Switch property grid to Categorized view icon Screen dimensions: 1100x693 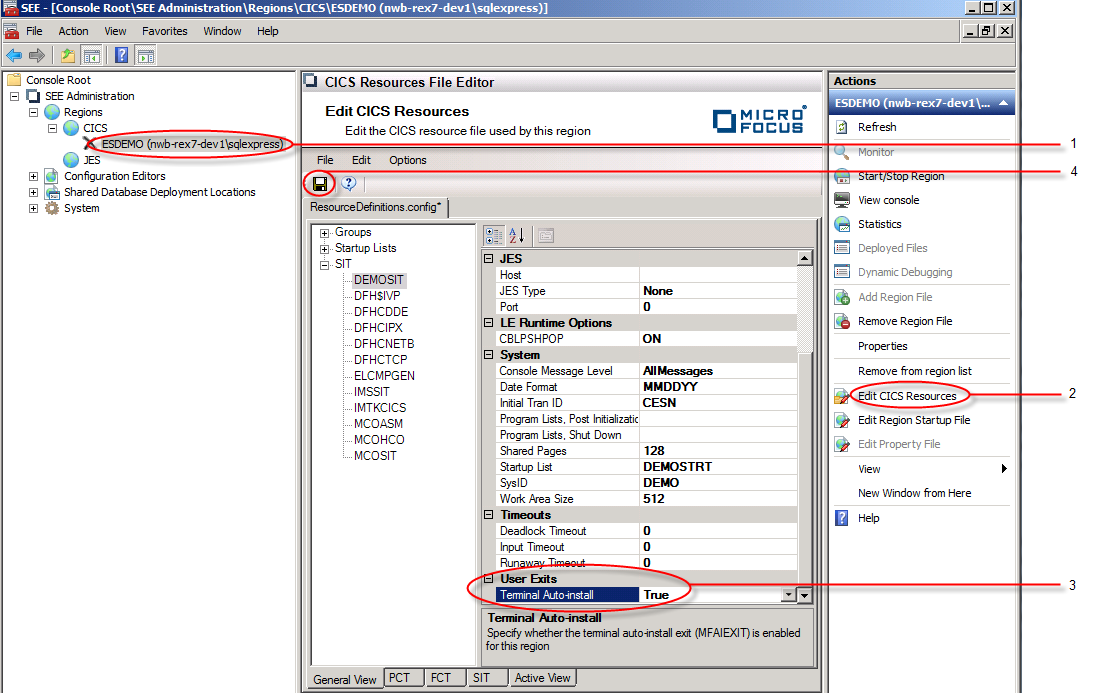[x=494, y=236]
